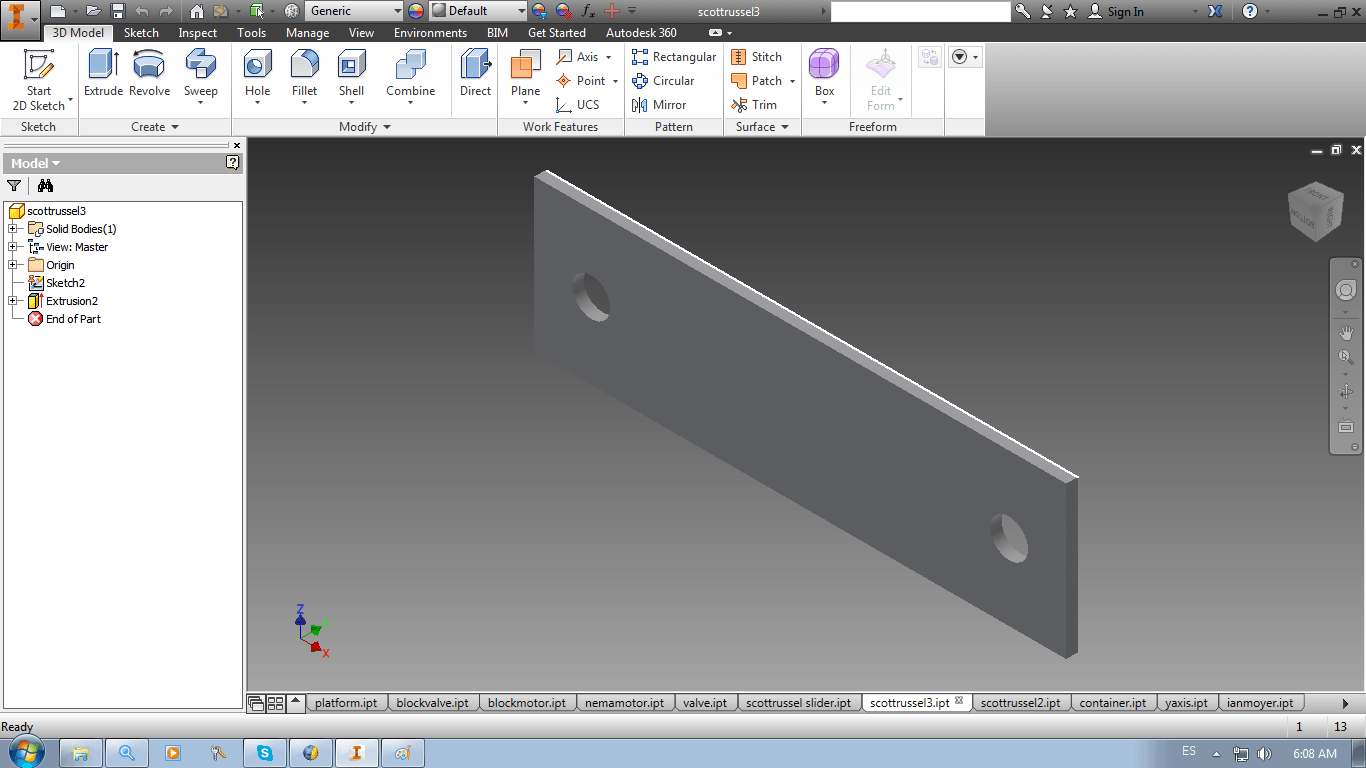
Task: Activate the Pan hand tool
Action: pos(1346,332)
